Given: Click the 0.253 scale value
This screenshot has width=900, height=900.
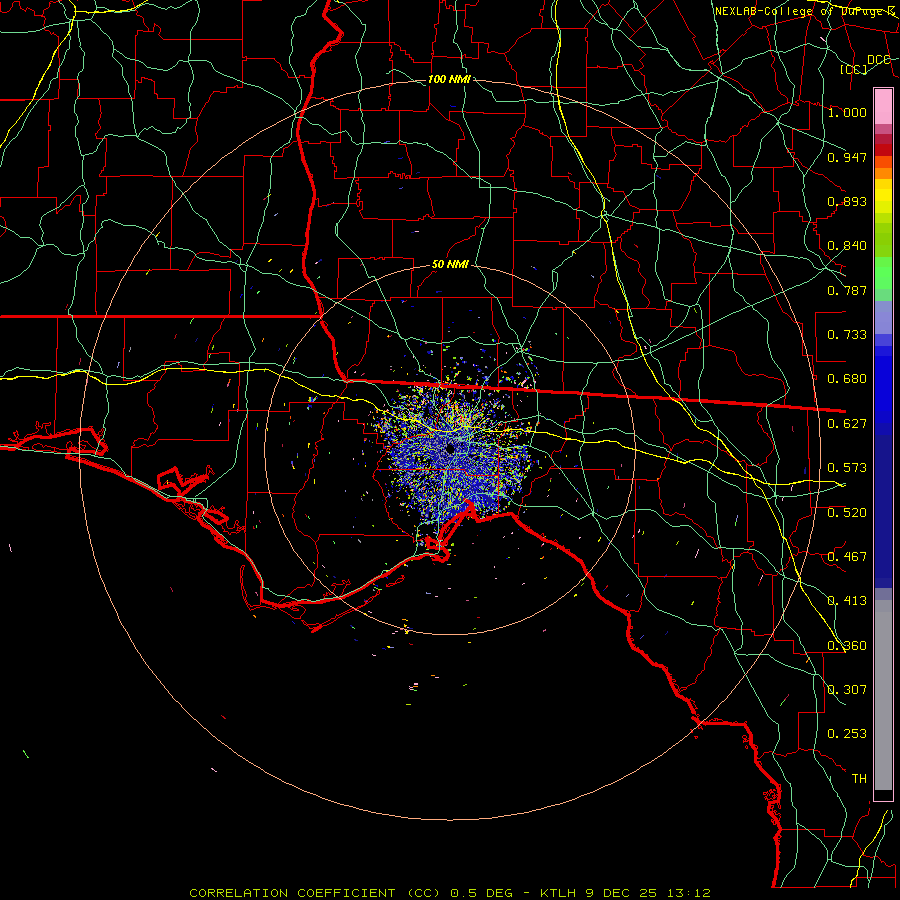Looking at the screenshot, I should pos(847,734).
